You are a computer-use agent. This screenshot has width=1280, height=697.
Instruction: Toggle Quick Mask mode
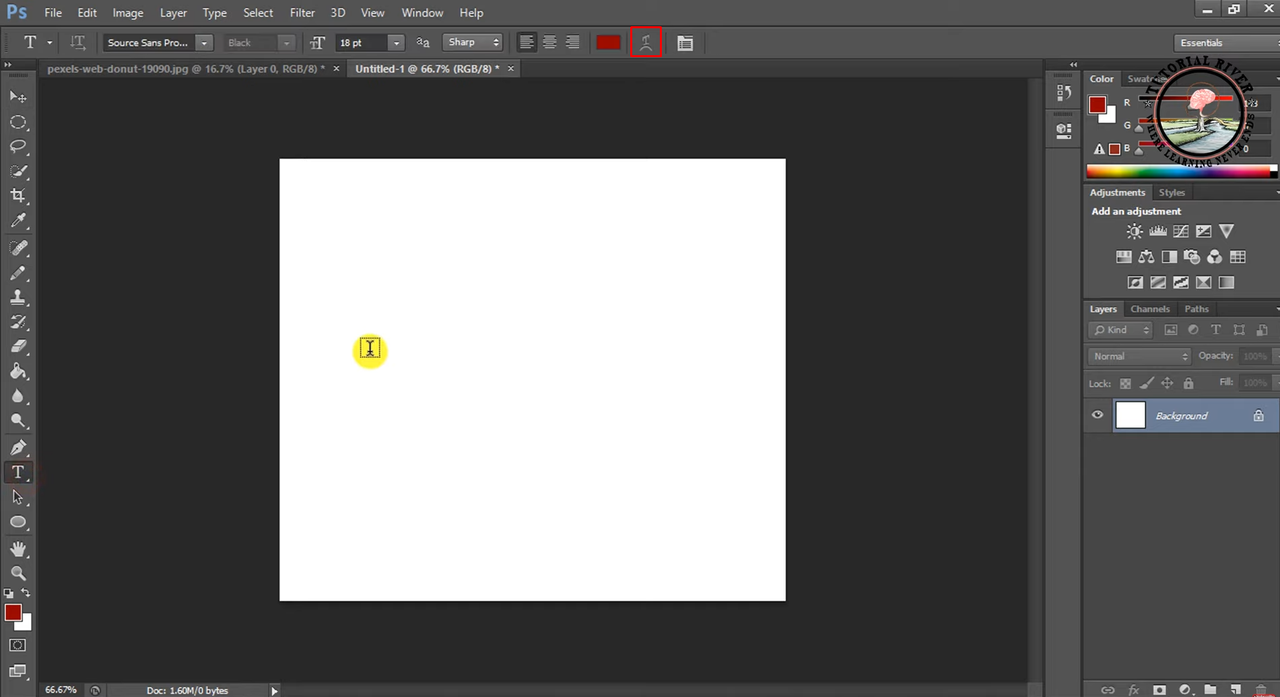tap(18, 646)
